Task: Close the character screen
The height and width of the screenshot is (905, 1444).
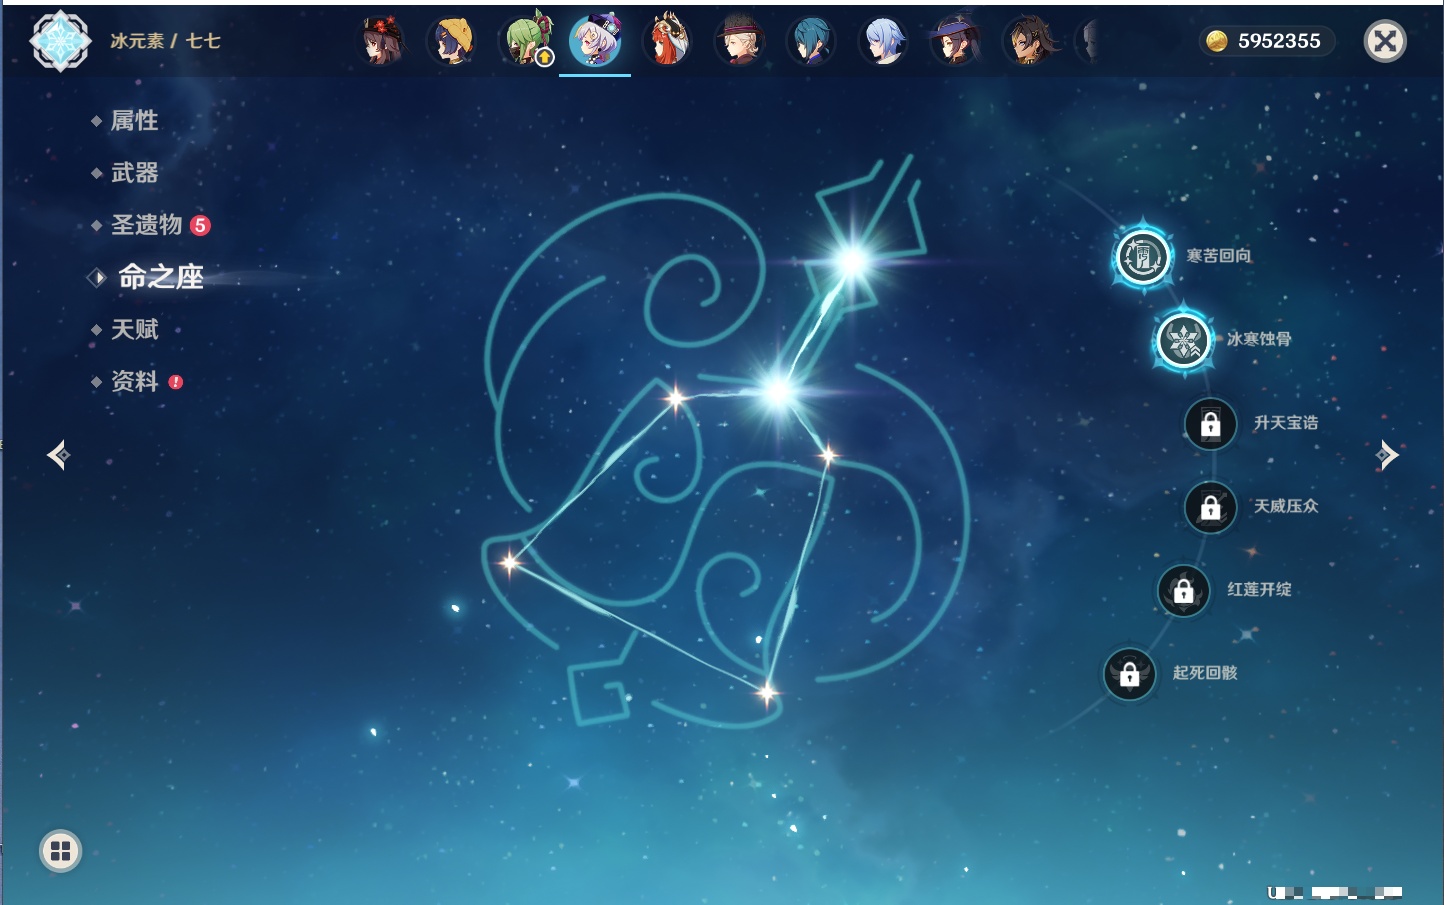Action: click(1385, 41)
